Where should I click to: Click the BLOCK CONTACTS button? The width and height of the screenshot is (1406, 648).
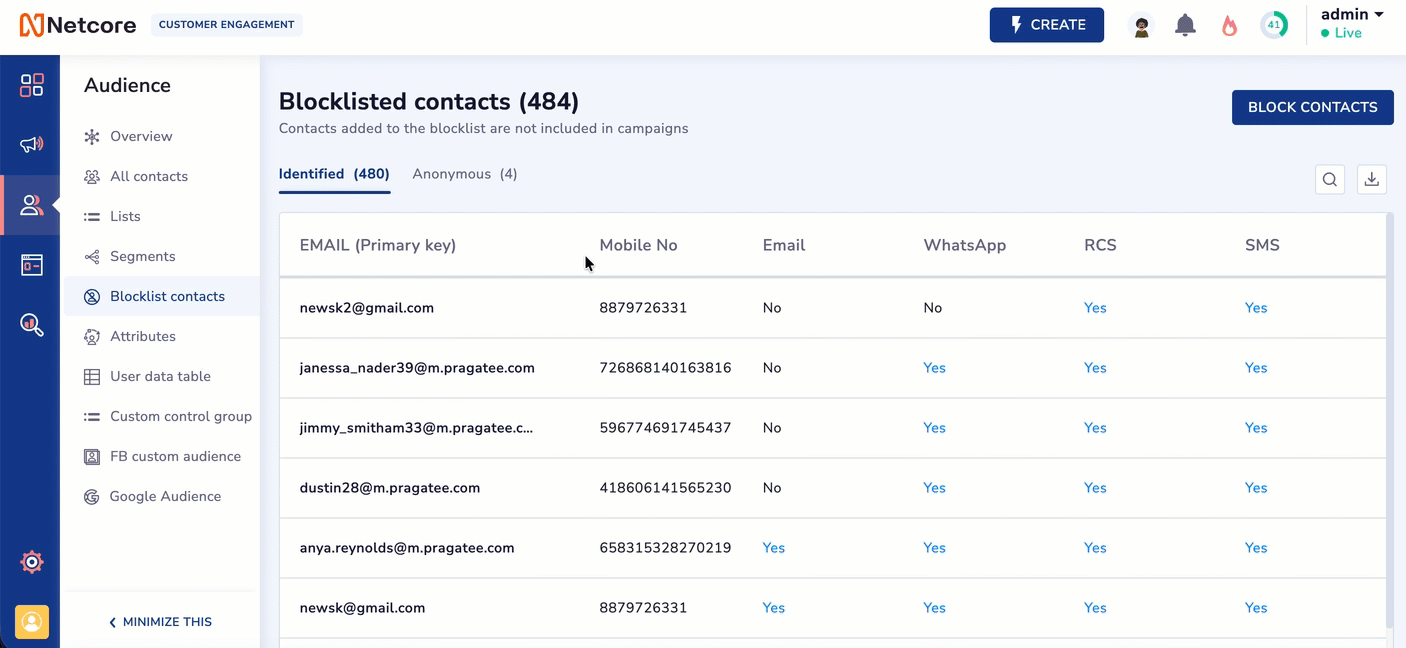point(1313,107)
